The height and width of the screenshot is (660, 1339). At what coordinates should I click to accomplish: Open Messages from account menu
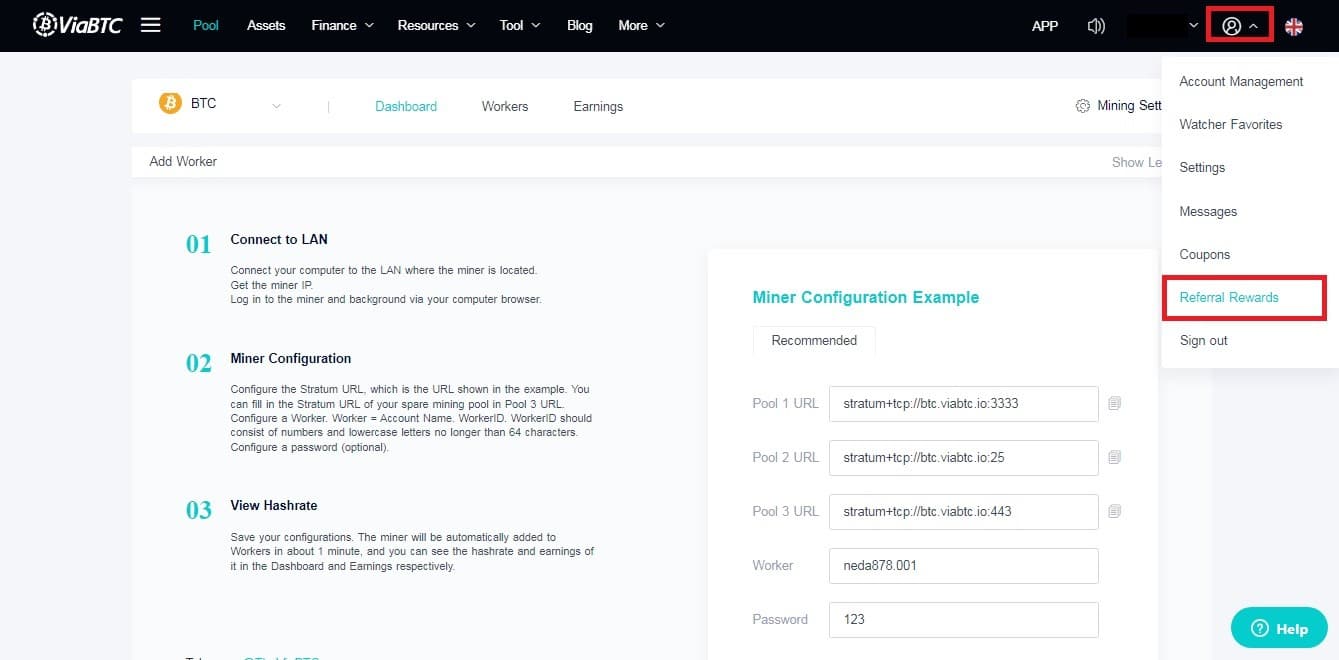(x=1208, y=211)
